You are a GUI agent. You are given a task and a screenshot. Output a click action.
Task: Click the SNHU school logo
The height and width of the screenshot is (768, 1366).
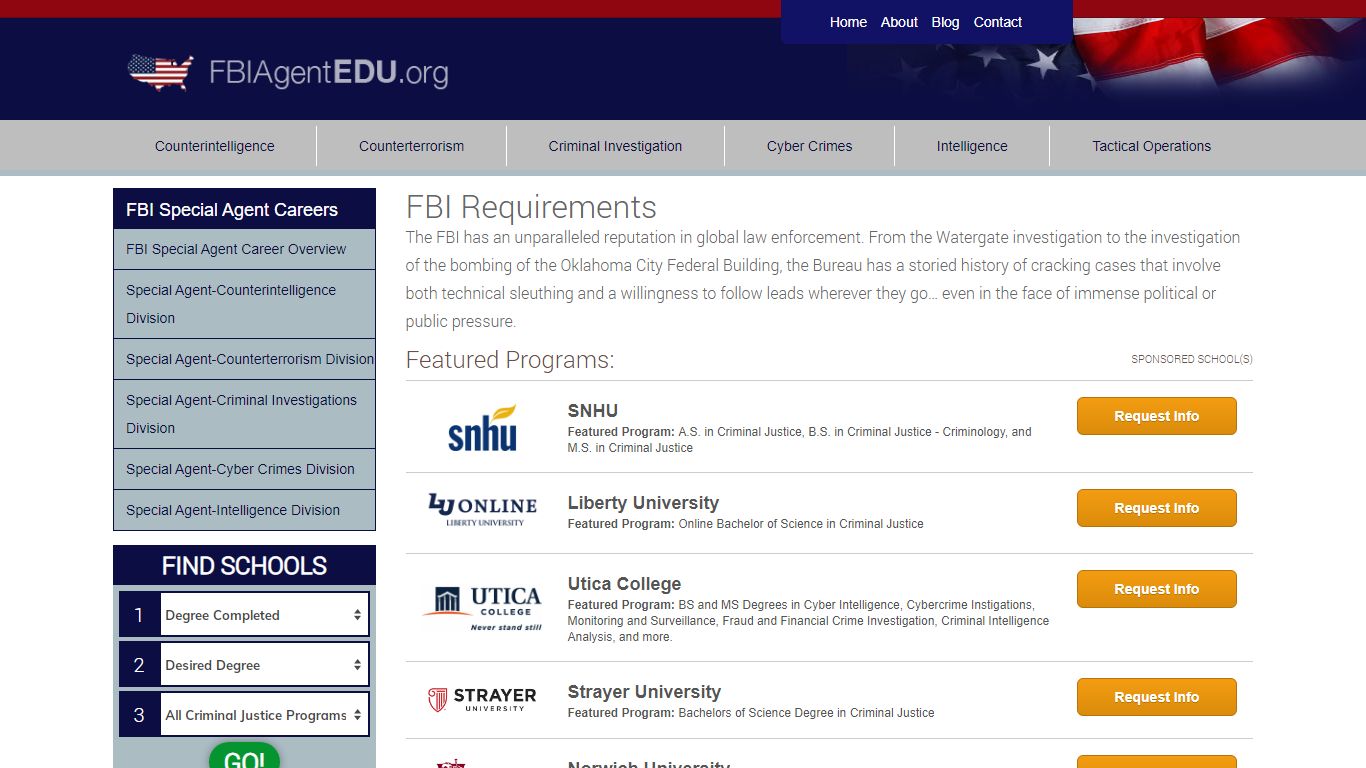click(482, 427)
